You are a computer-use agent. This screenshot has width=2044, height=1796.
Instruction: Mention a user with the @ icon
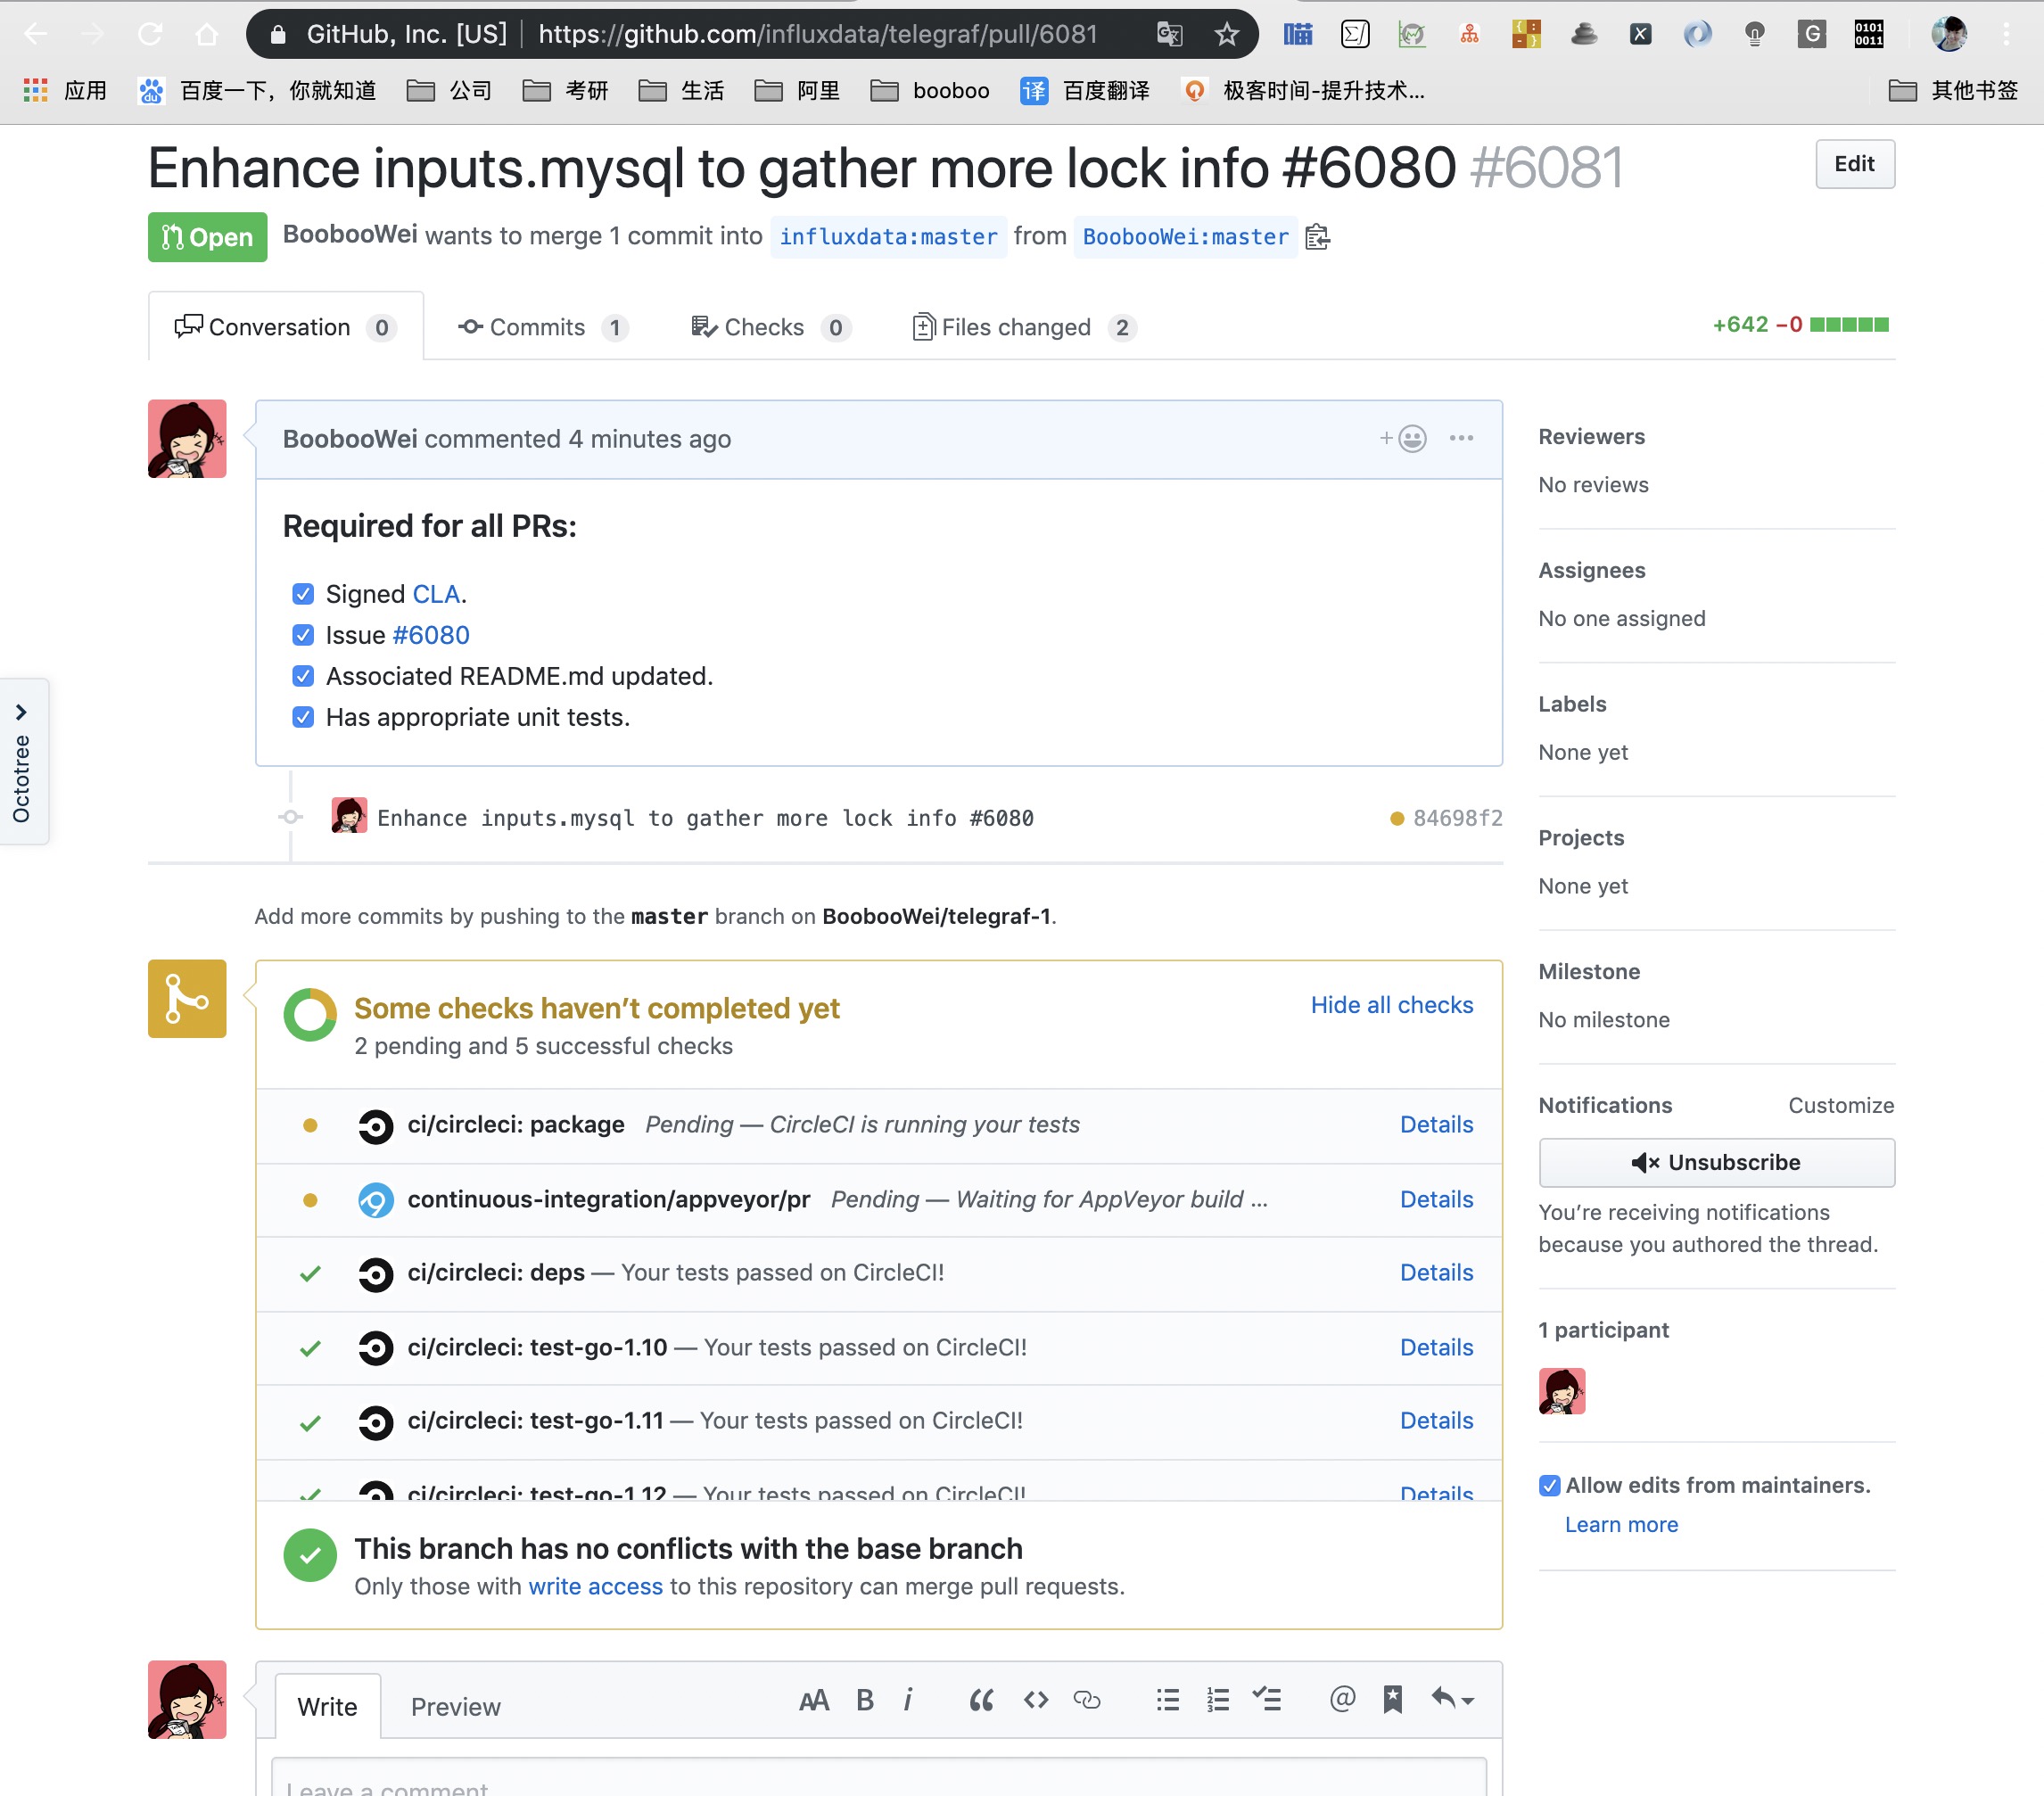click(x=1342, y=1699)
